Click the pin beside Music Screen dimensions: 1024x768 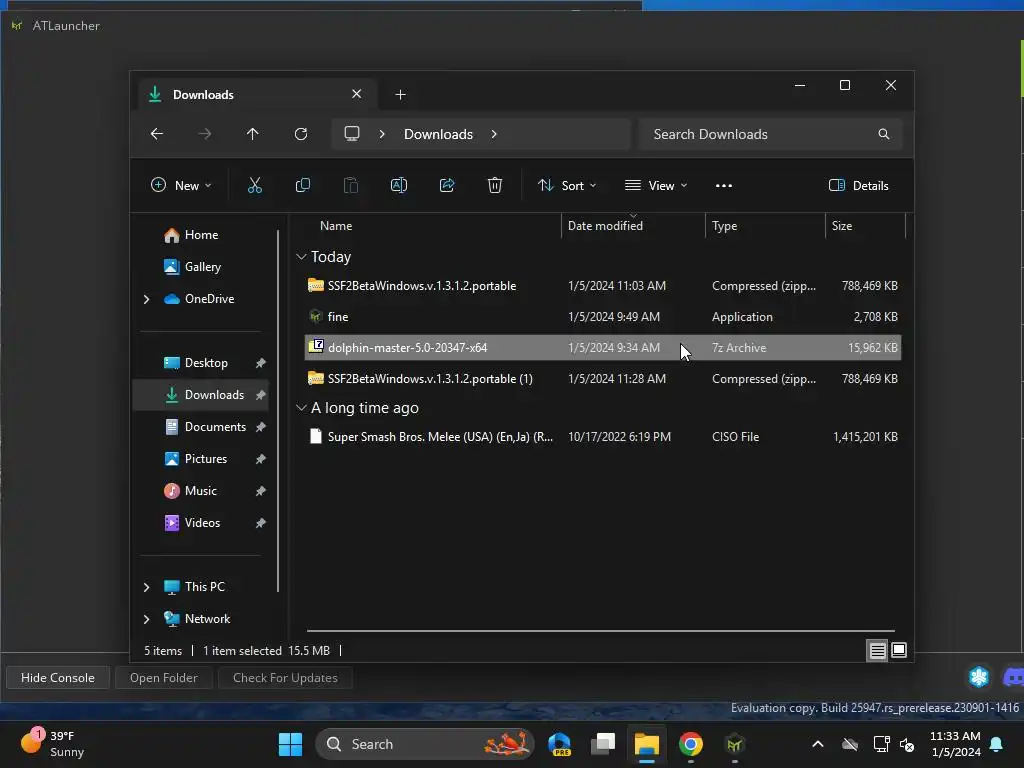click(261, 491)
